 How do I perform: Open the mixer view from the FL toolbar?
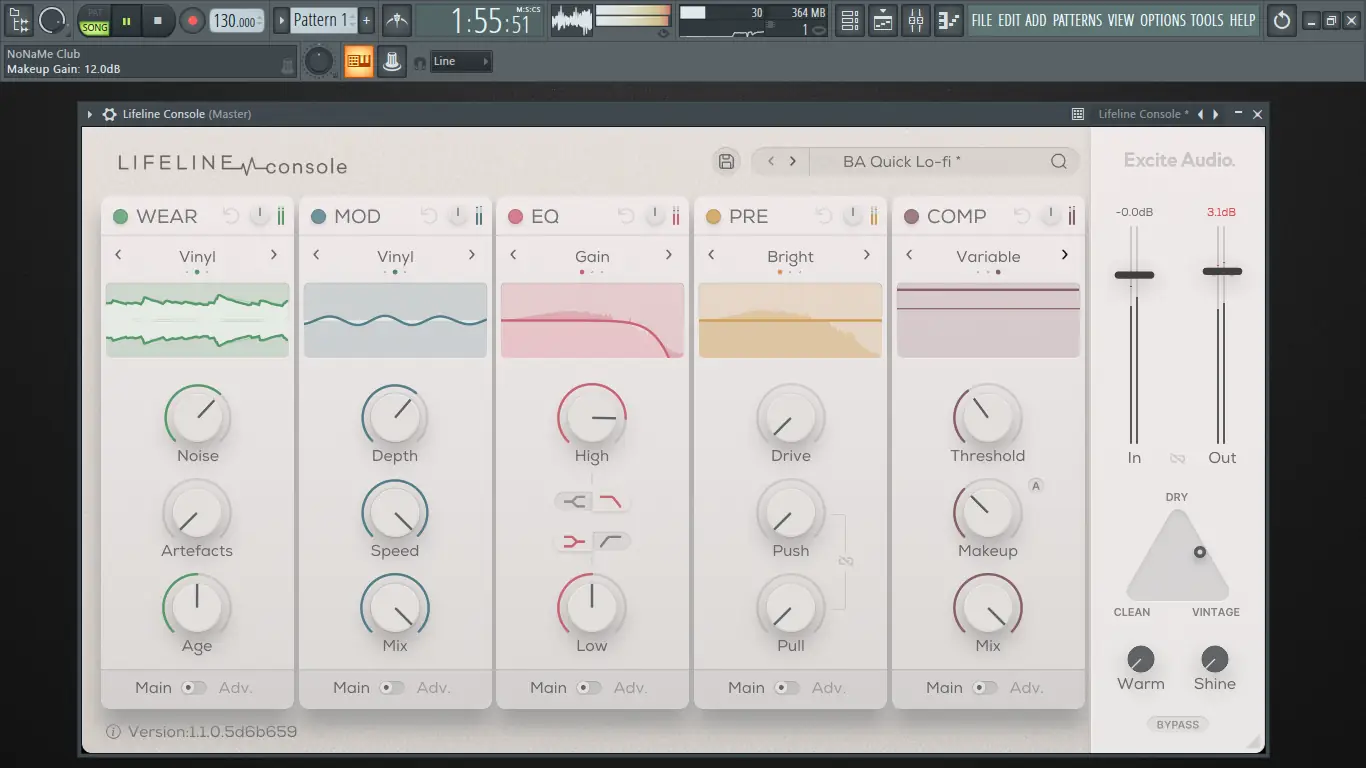point(915,20)
